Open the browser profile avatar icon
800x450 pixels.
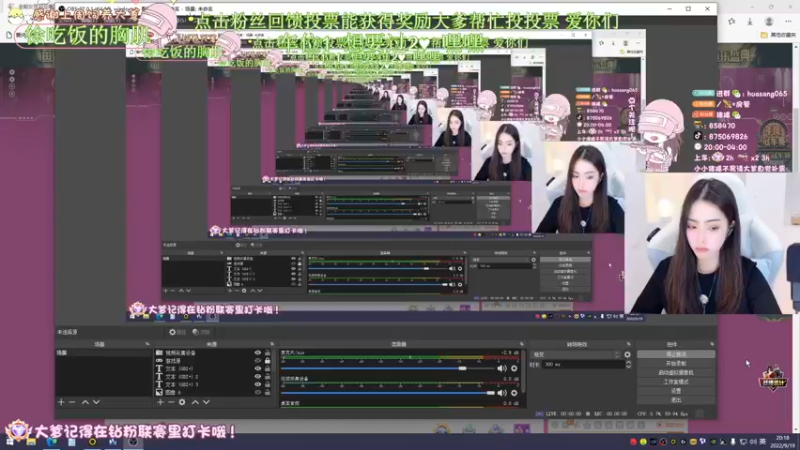[x=769, y=21]
